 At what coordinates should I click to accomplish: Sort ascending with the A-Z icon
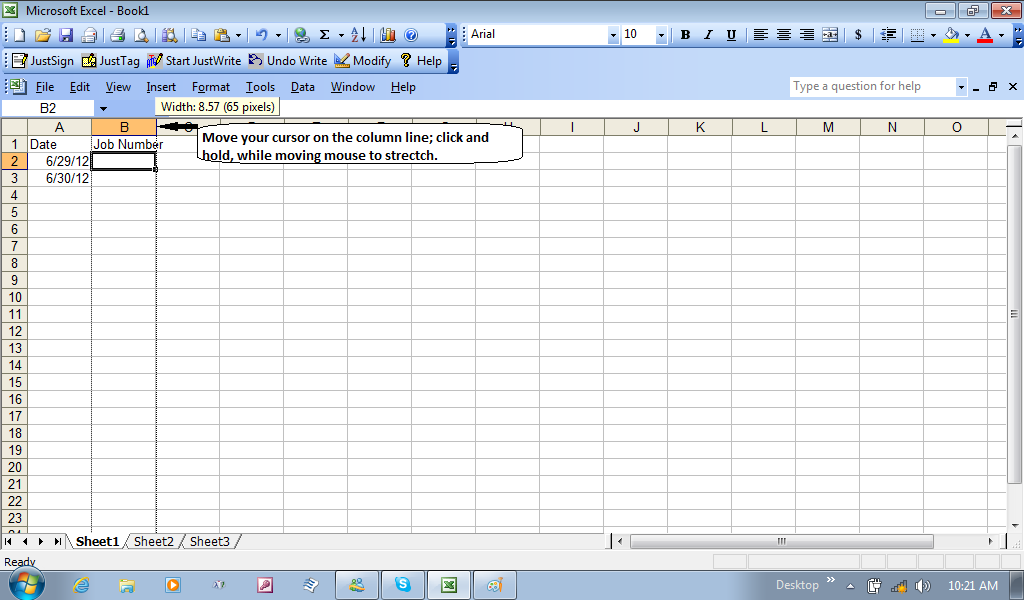click(360, 35)
